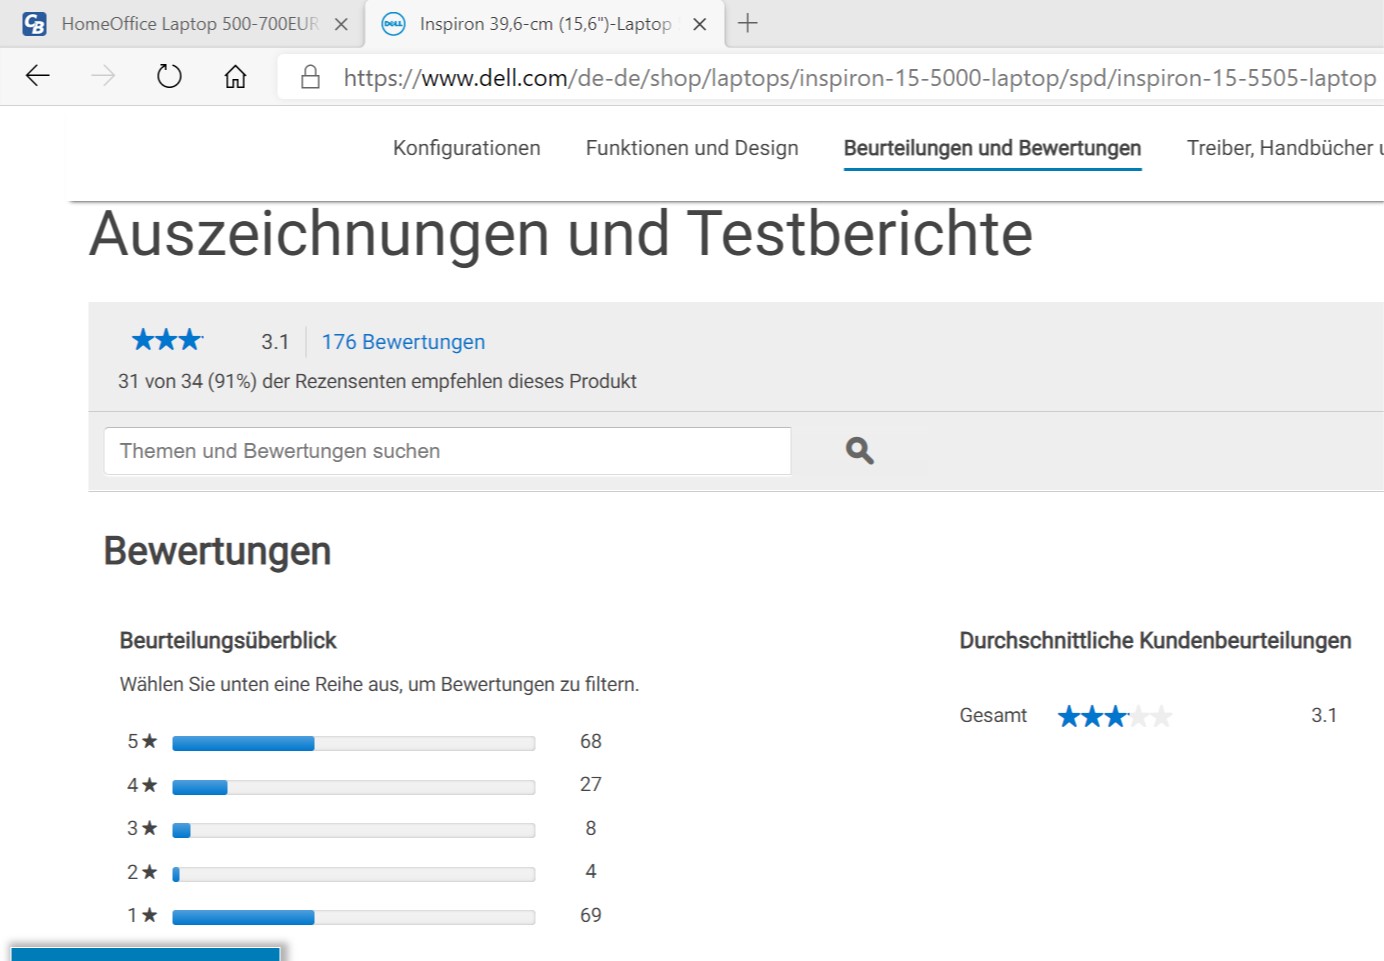Screen dimensions: 1384x961
Task: Select the Inspiron 39,6-cm (15,6")-Laptop tab
Action: point(545,24)
